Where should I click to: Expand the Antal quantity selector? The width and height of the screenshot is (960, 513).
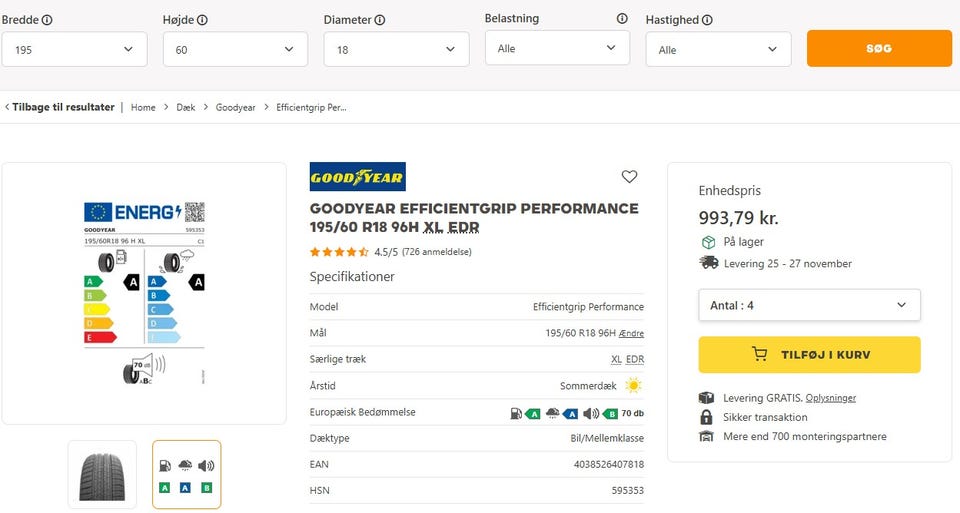808,305
